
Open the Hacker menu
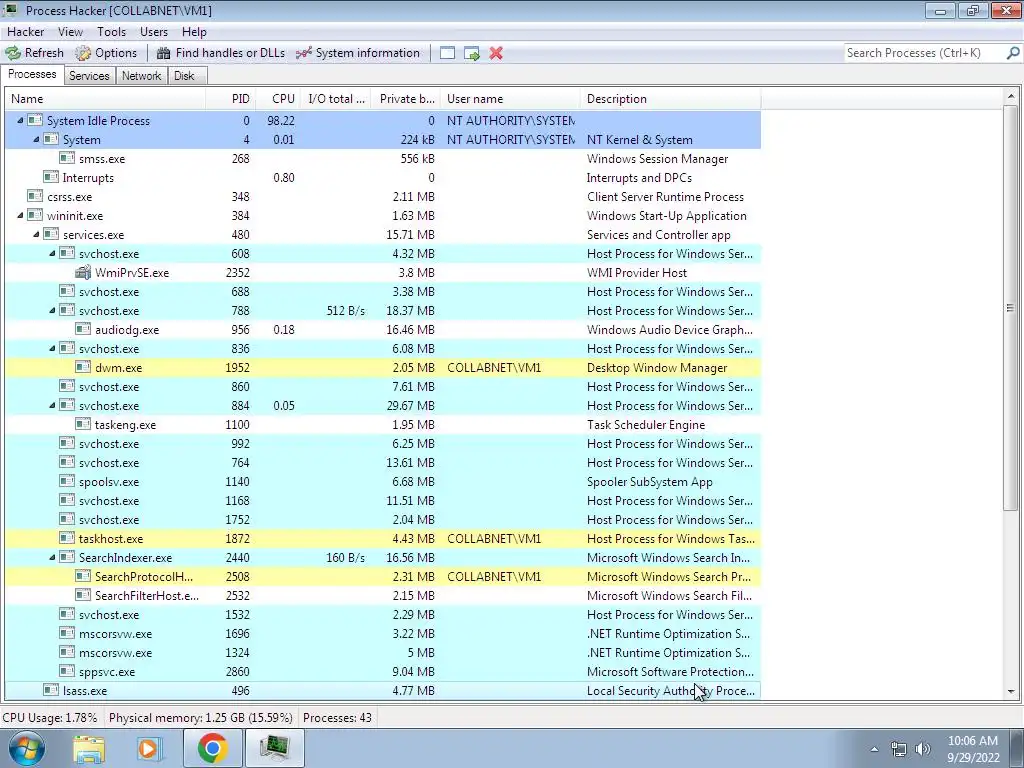coord(25,31)
